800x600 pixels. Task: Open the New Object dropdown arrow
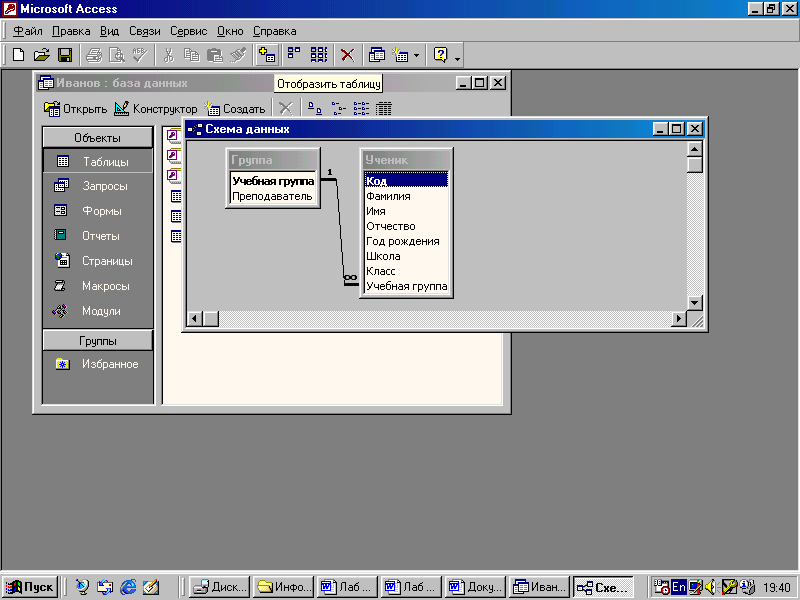tap(416, 55)
